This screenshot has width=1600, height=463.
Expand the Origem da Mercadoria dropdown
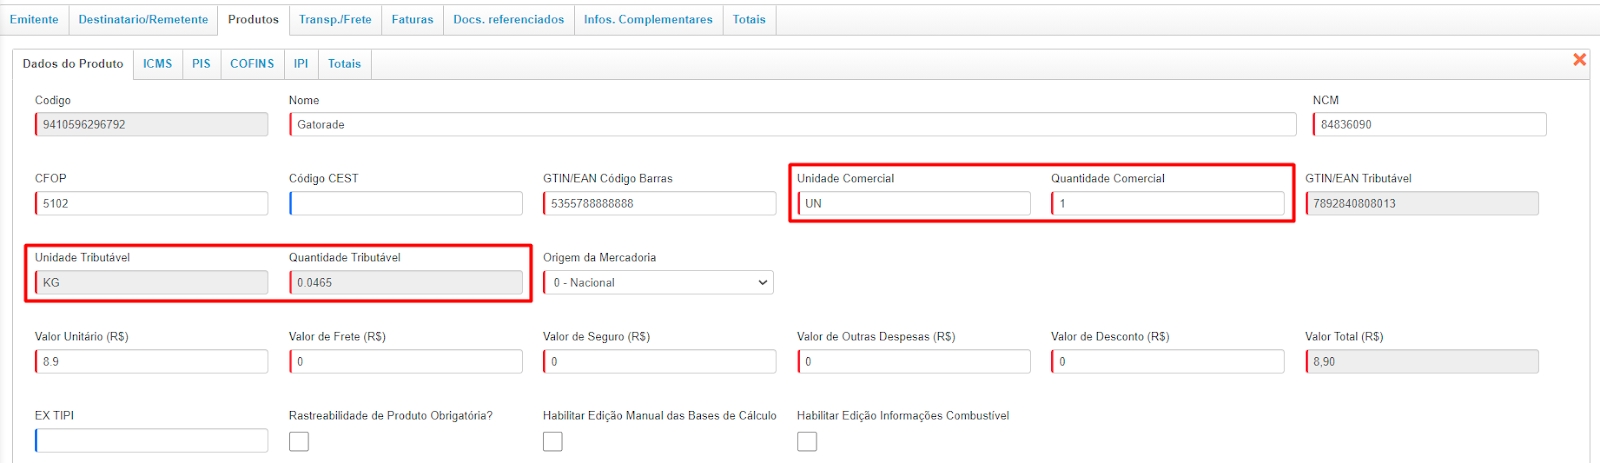point(658,283)
